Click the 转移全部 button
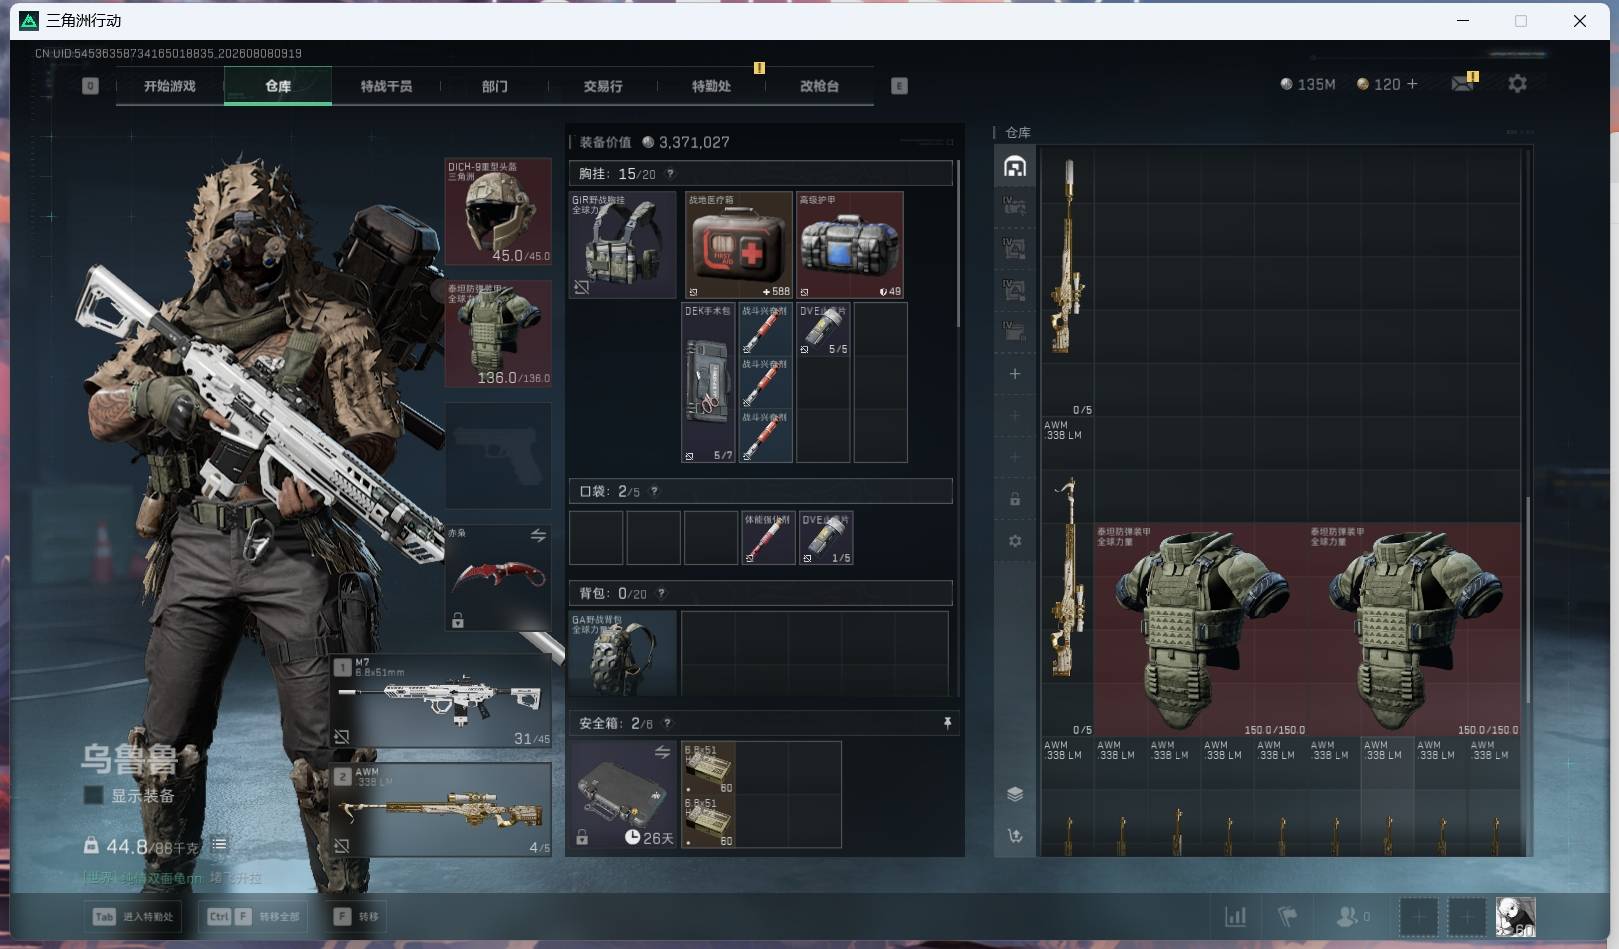Viewport: 1619px width, 949px height. click(254, 916)
